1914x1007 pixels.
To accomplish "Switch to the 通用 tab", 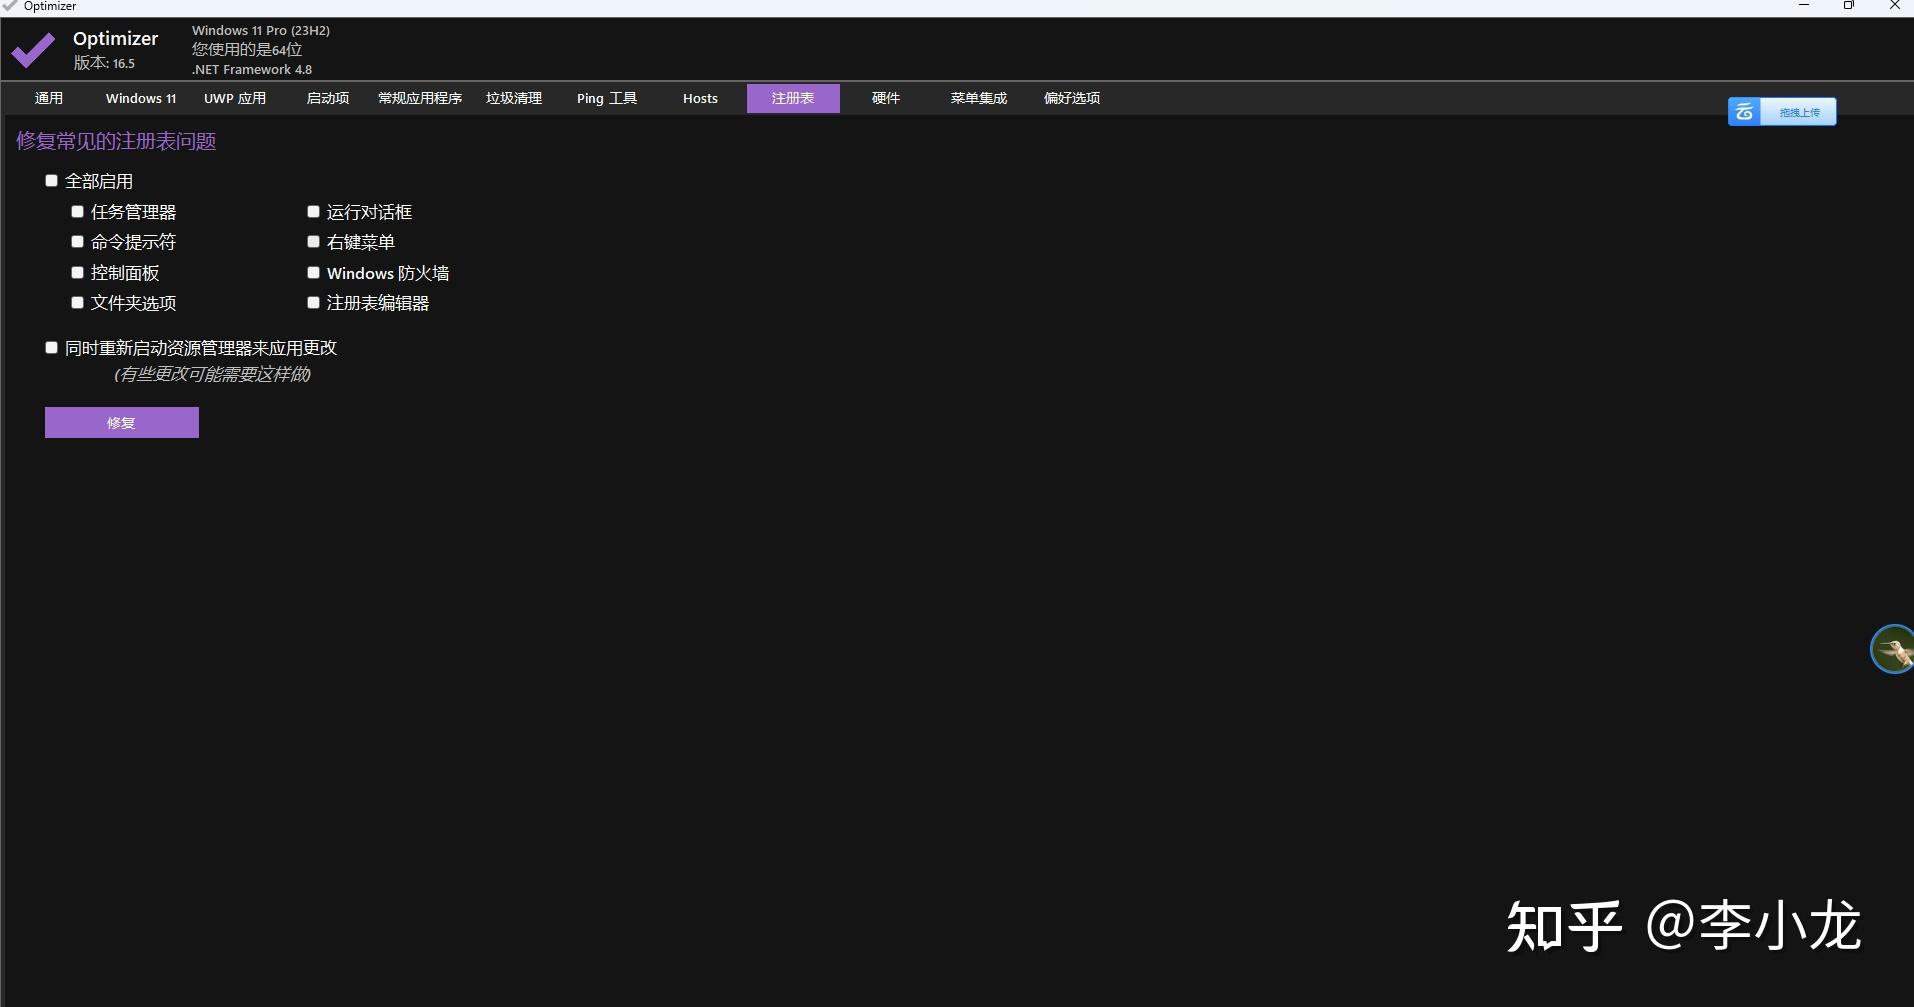I will pyautogui.click(x=48, y=98).
